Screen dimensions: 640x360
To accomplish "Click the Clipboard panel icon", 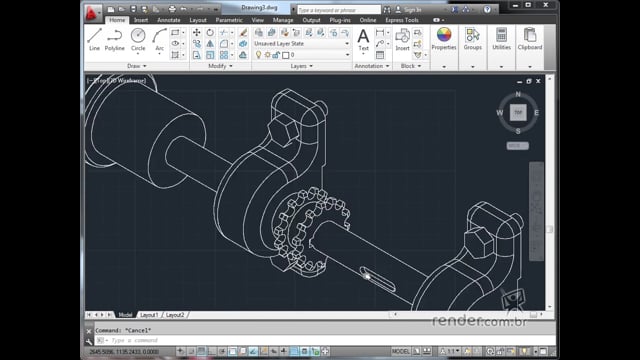I will point(530,39).
